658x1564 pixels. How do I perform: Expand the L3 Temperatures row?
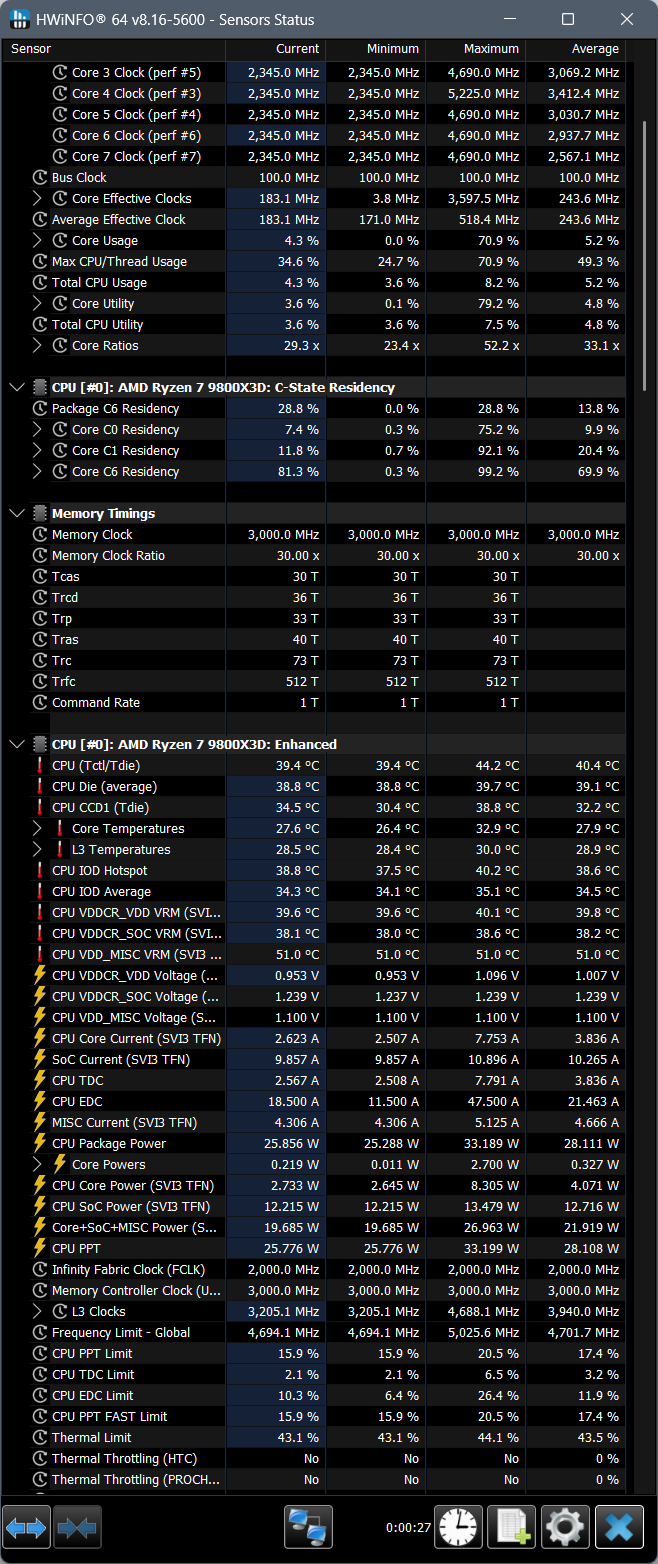[38, 849]
